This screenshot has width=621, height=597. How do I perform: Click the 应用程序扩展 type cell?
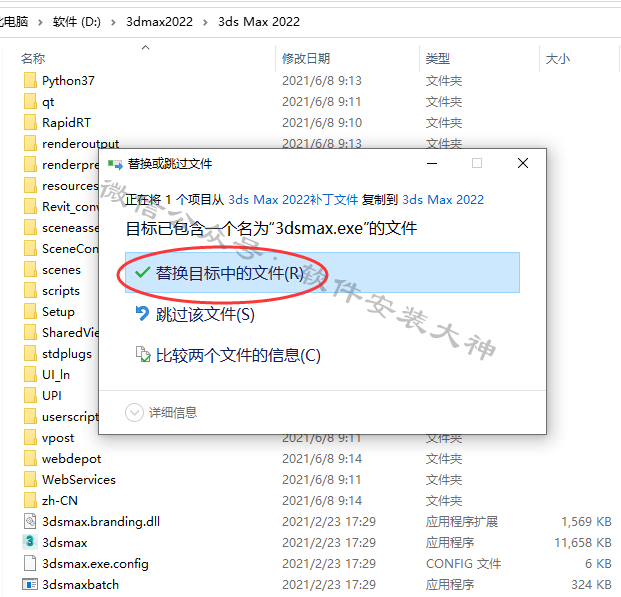point(462,521)
